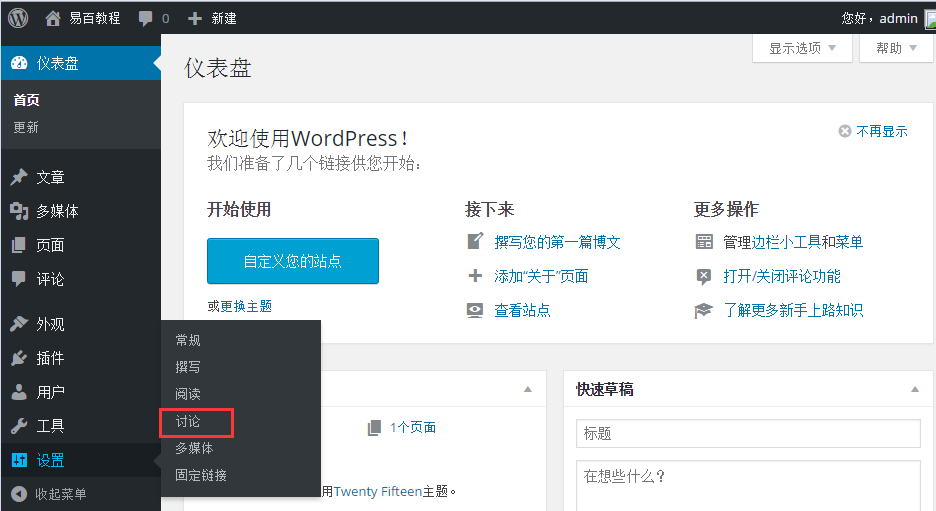Select 固定链接 in the settings submenu
This screenshot has height=511, width=936.
(201, 475)
